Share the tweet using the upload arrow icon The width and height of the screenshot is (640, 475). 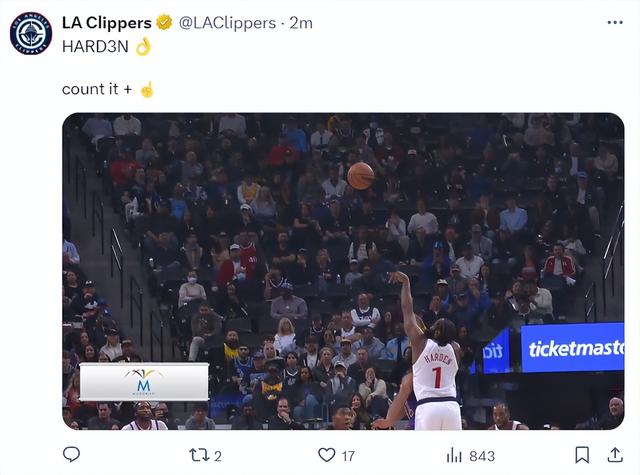coord(615,455)
